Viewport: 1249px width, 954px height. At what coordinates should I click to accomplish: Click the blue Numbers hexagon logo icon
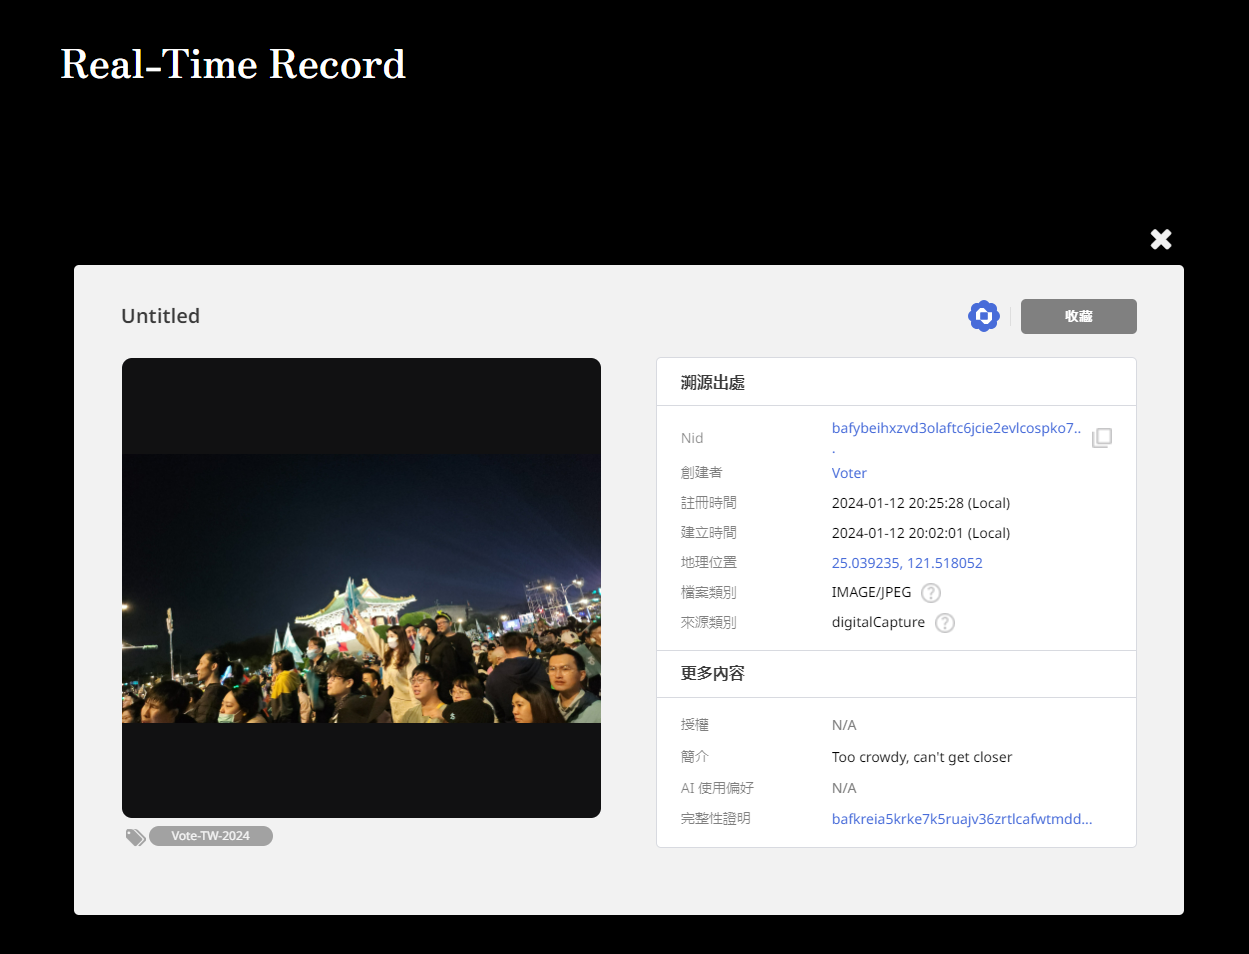tap(984, 316)
